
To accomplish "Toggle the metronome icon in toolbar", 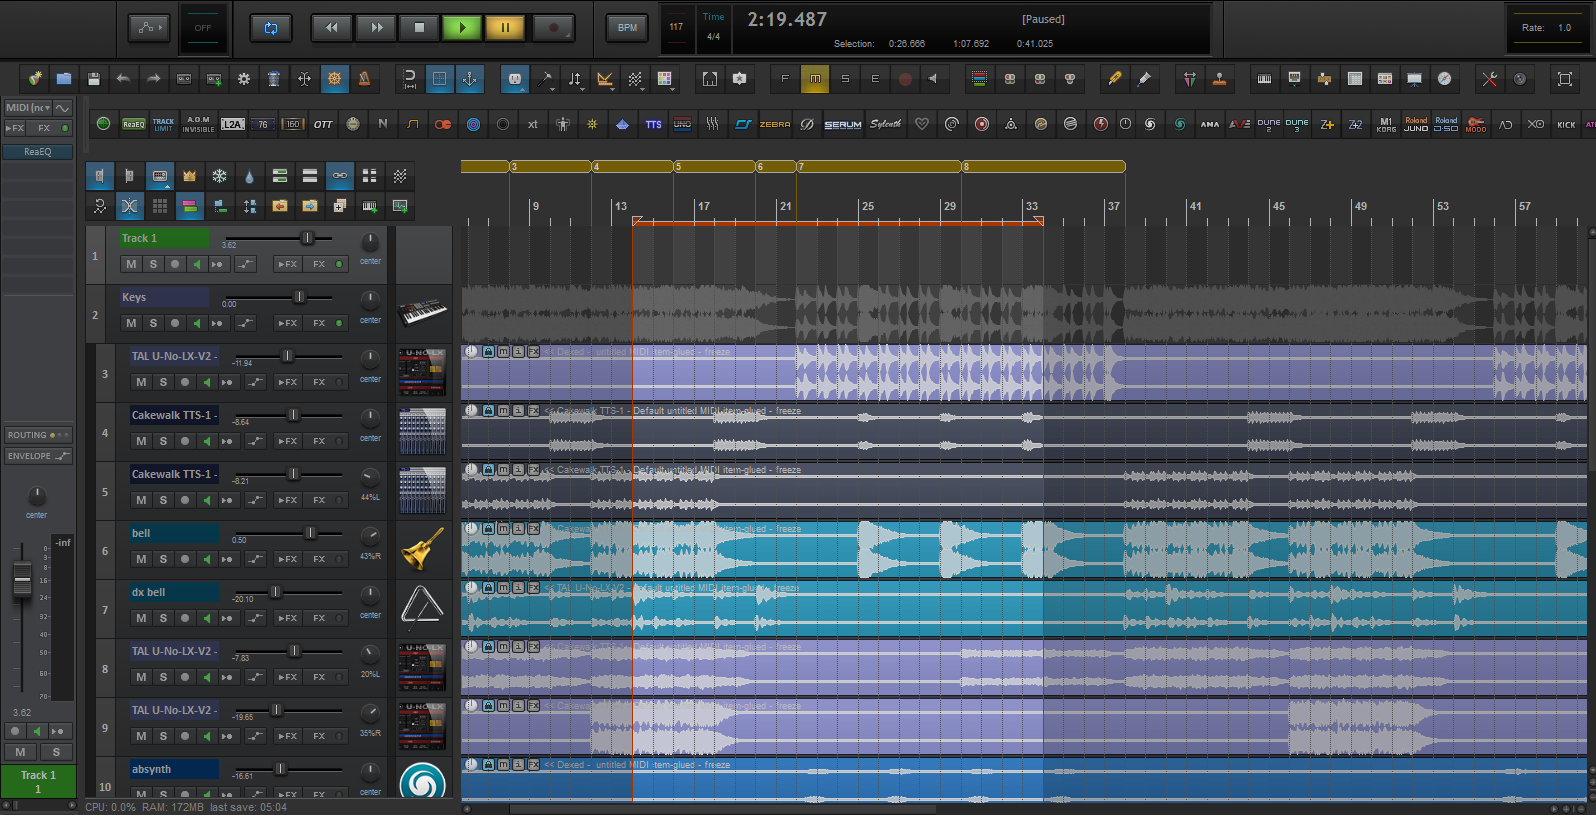I will [364, 79].
